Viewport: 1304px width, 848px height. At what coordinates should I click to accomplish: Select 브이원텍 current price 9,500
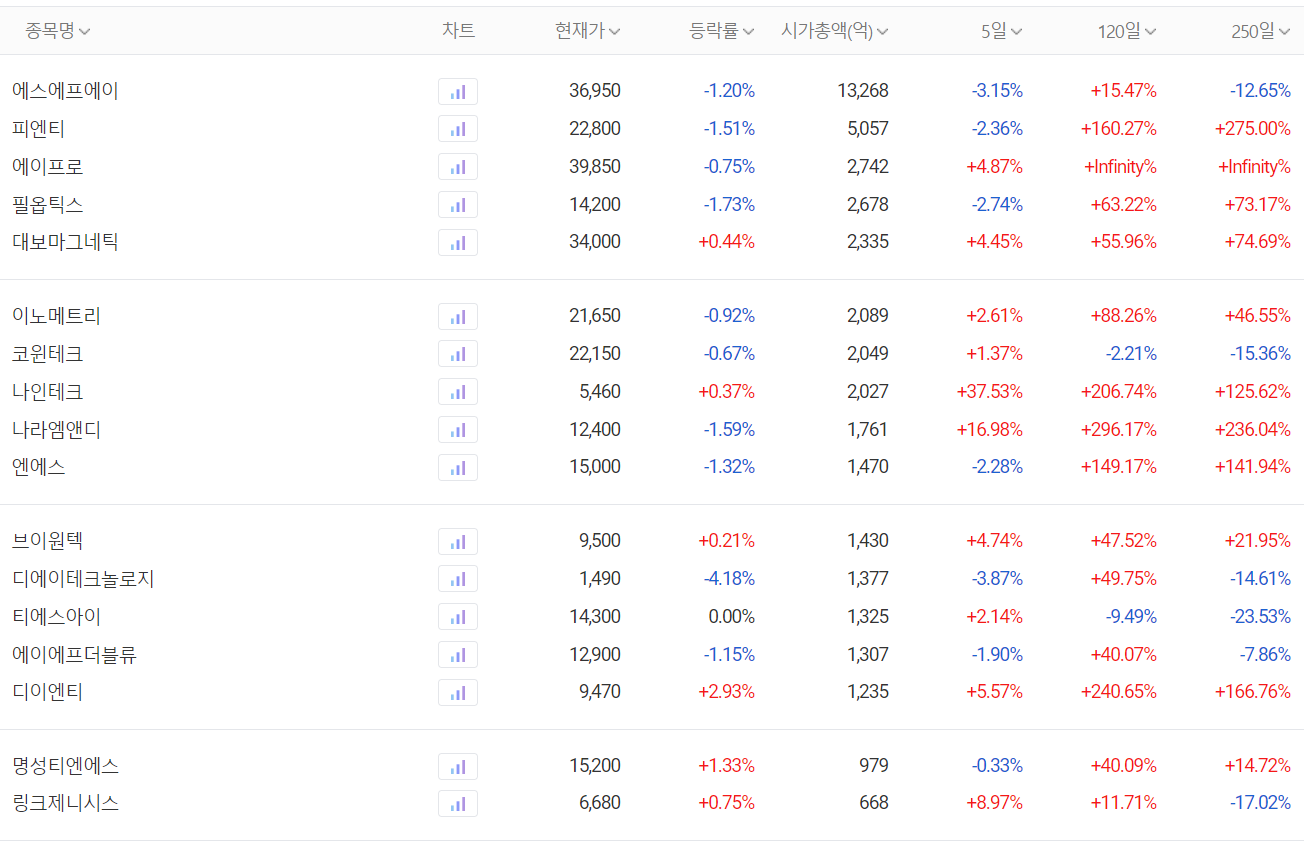tap(600, 541)
